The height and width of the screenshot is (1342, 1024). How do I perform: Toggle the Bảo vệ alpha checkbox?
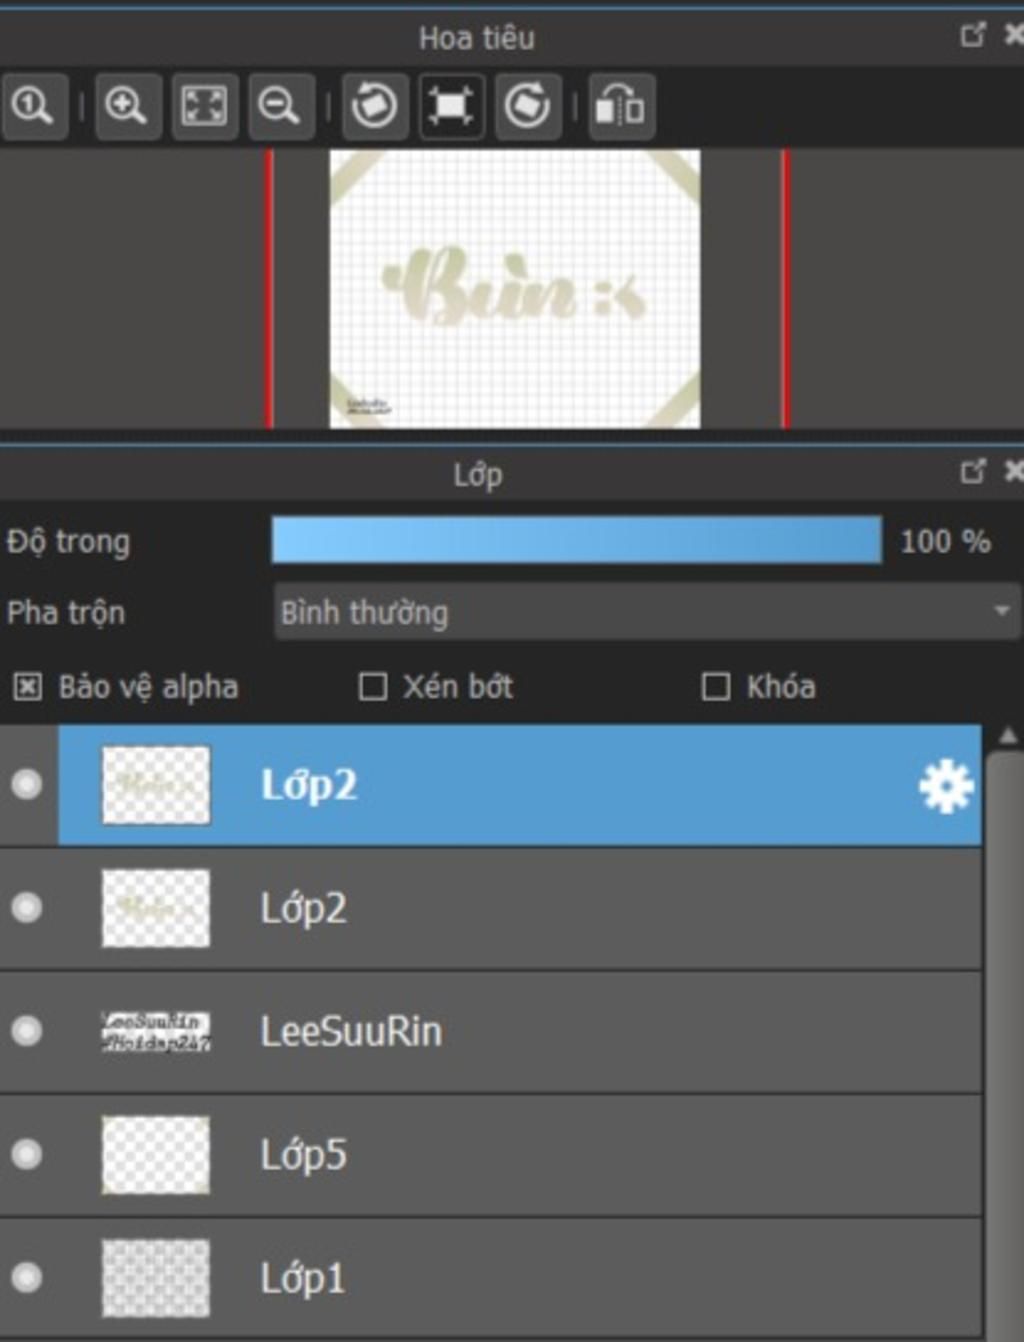point(27,687)
